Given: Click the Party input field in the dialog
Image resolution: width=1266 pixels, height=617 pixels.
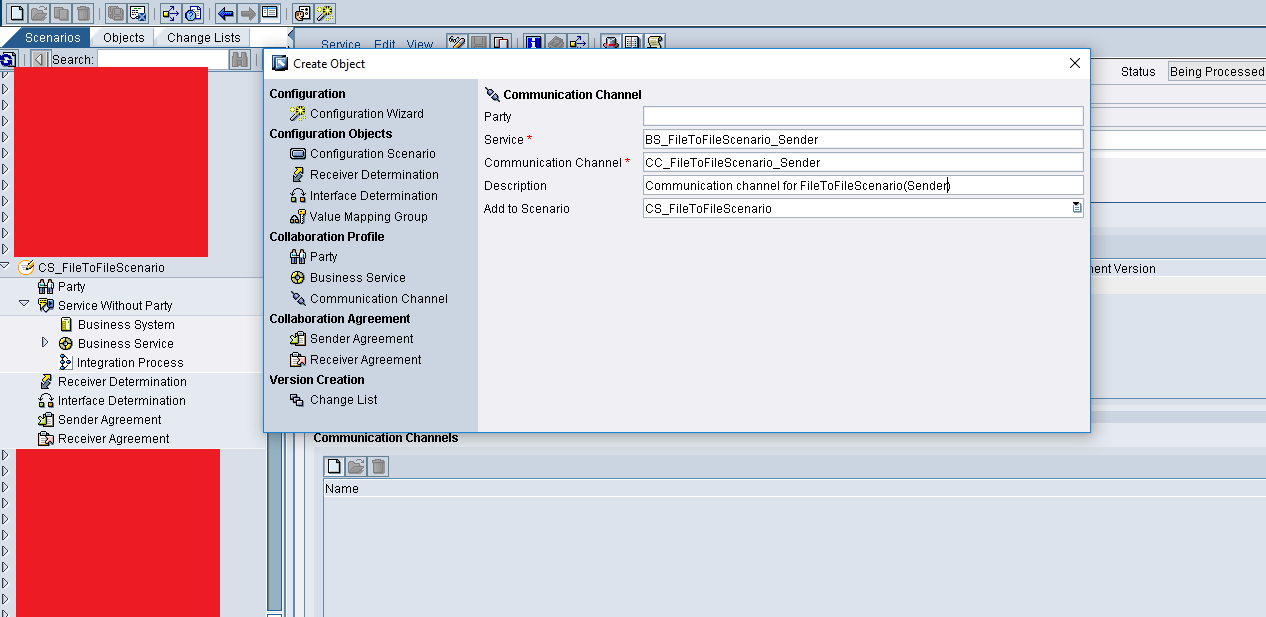Looking at the screenshot, I should [x=862, y=115].
